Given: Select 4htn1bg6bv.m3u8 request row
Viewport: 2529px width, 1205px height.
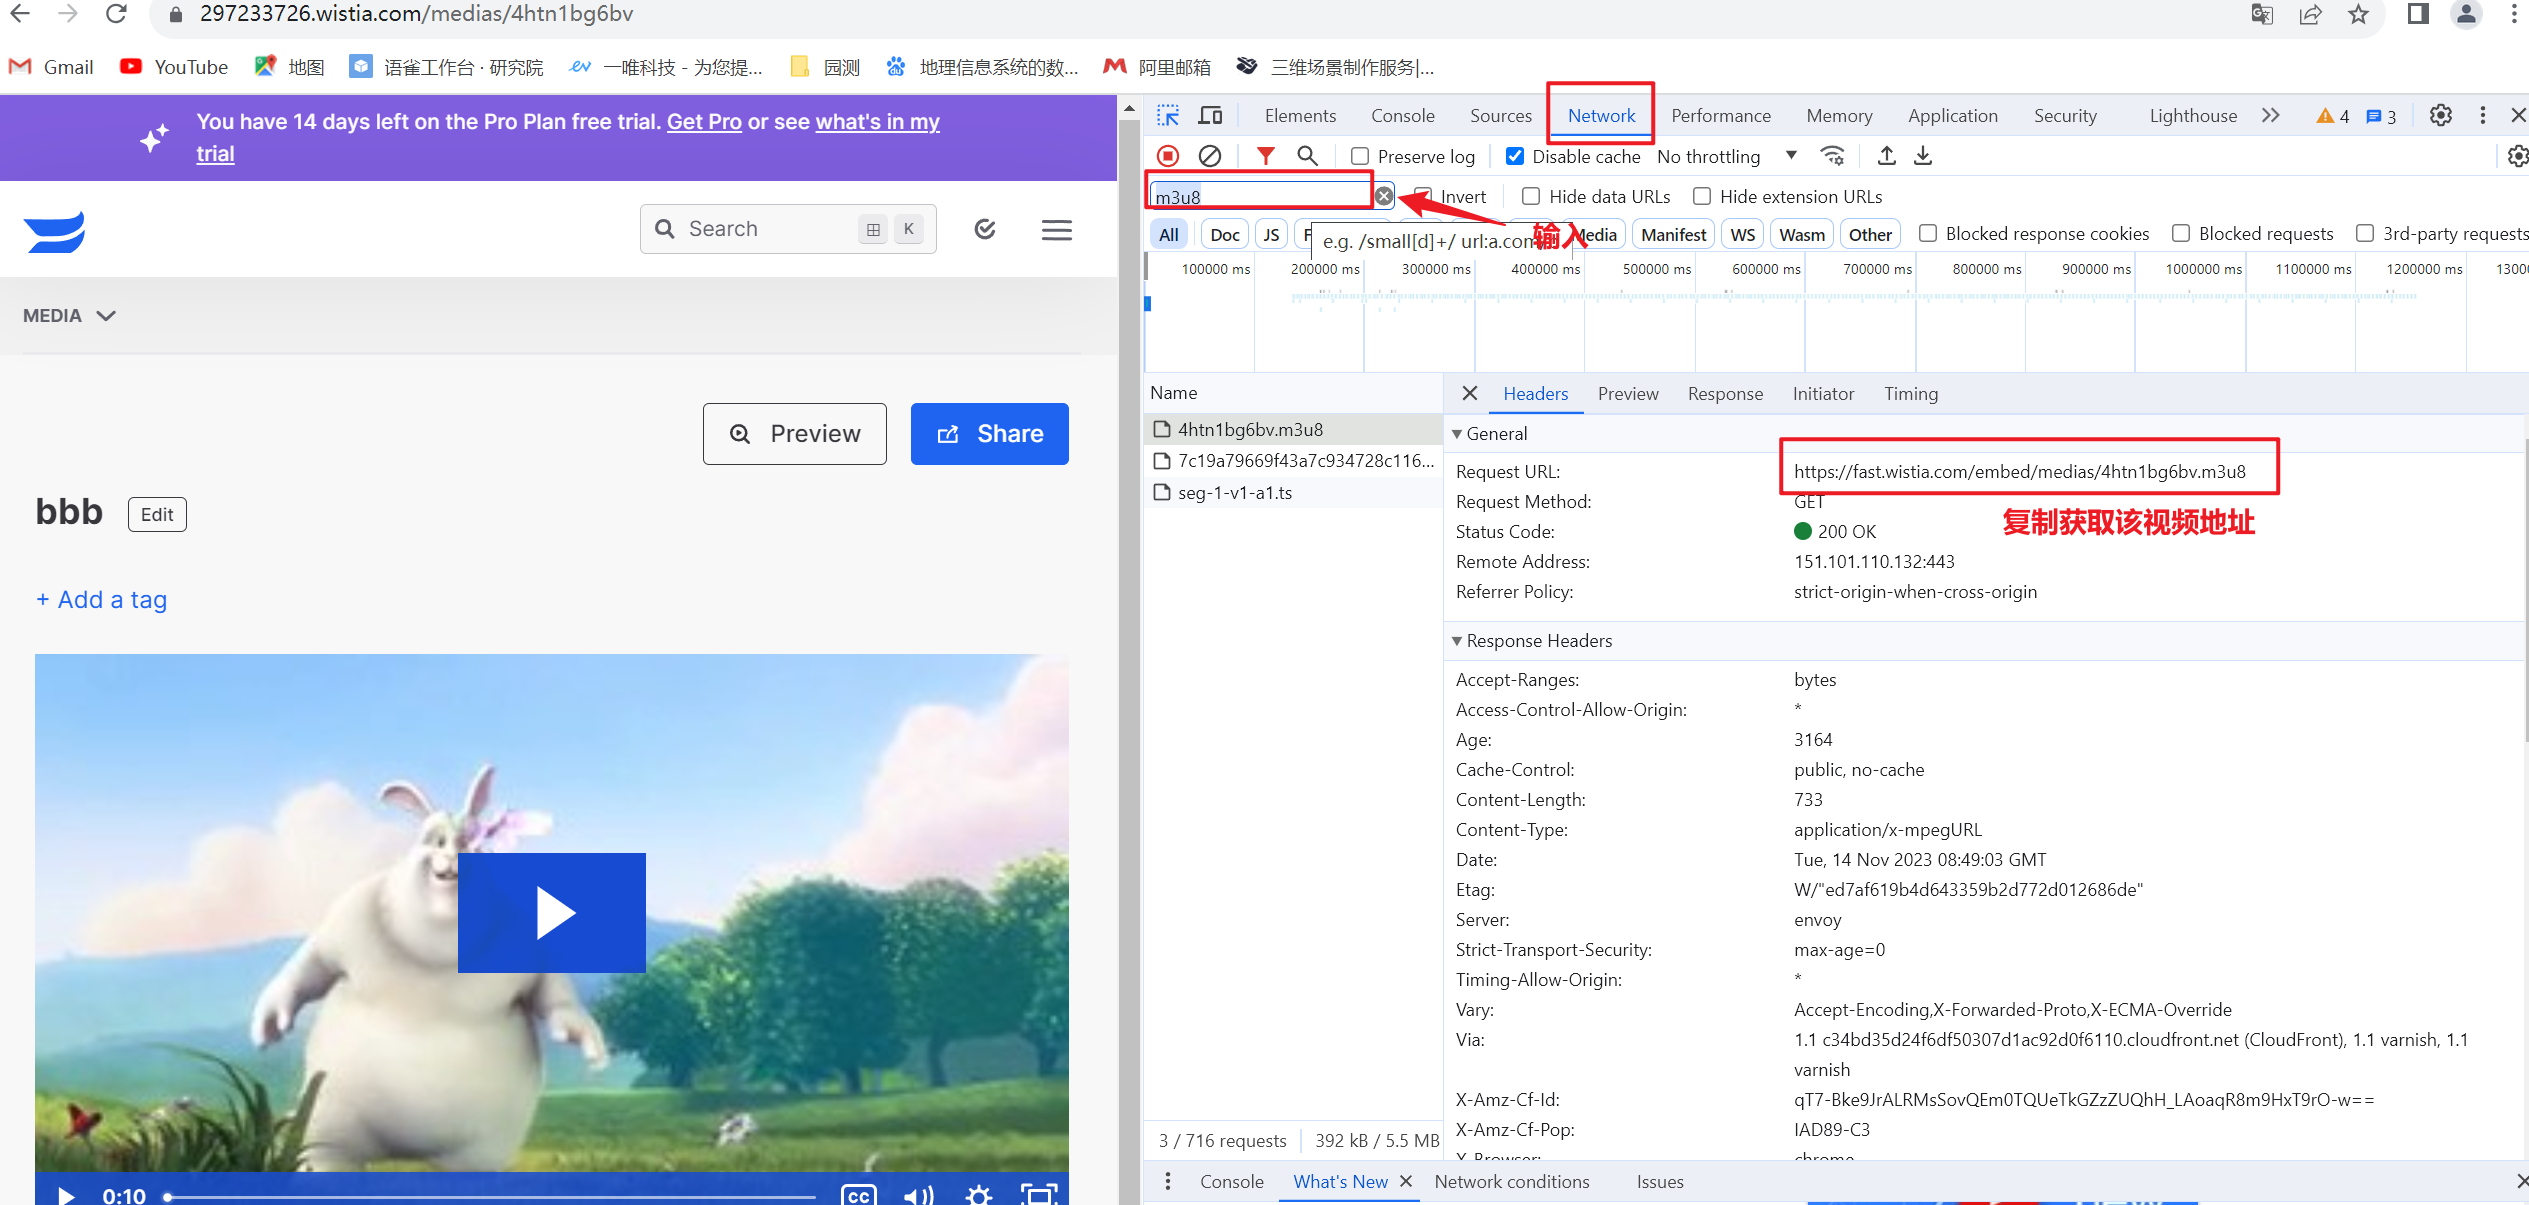Looking at the screenshot, I should point(1292,429).
